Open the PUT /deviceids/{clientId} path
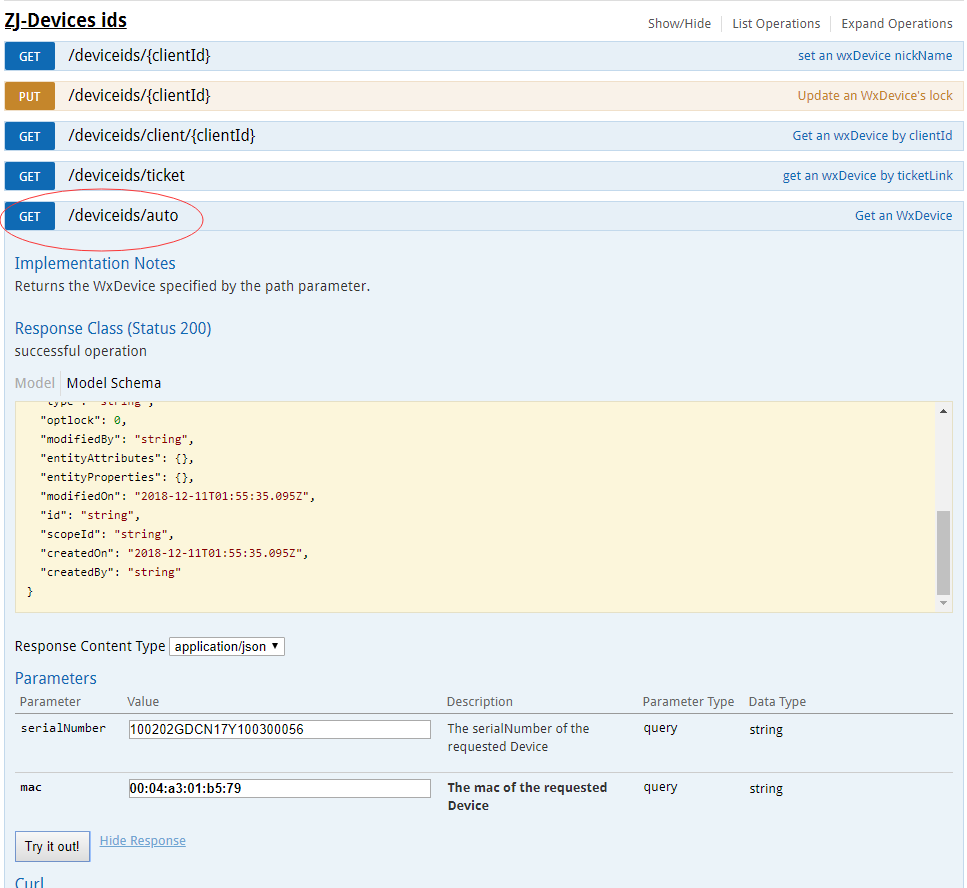967x888 pixels. point(139,96)
